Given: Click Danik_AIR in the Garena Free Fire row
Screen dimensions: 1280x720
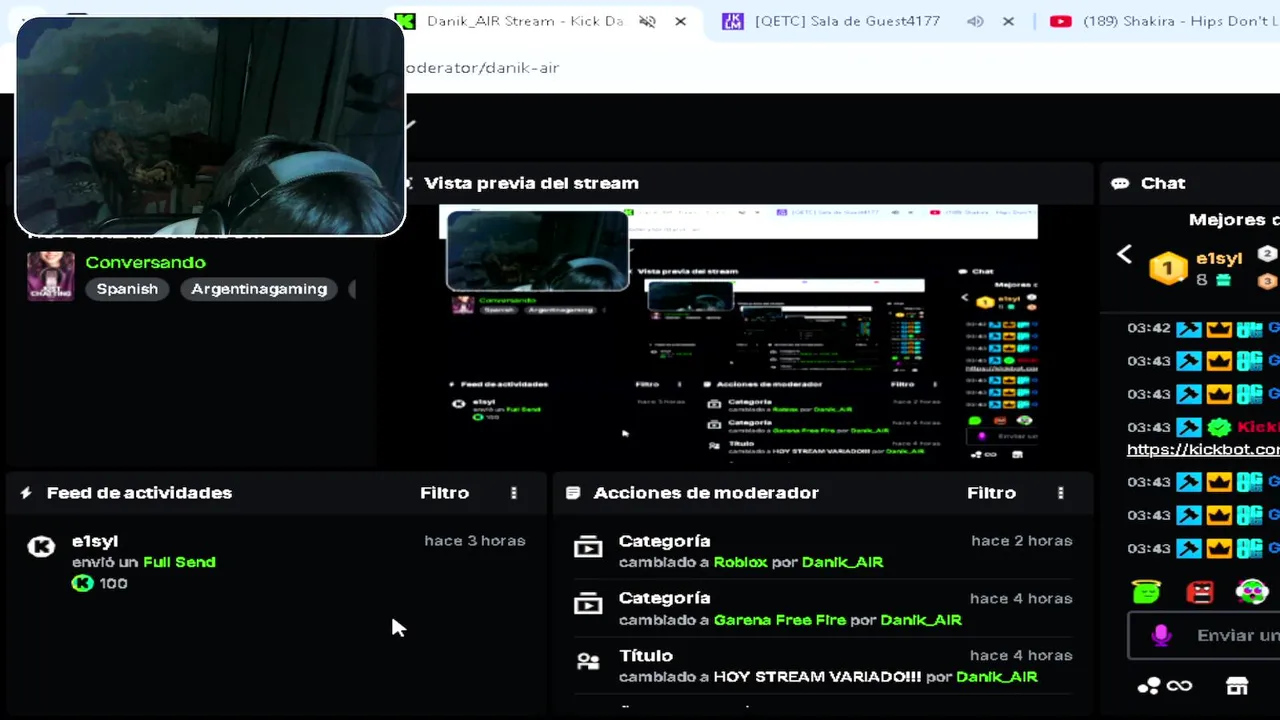Looking at the screenshot, I should (921, 620).
